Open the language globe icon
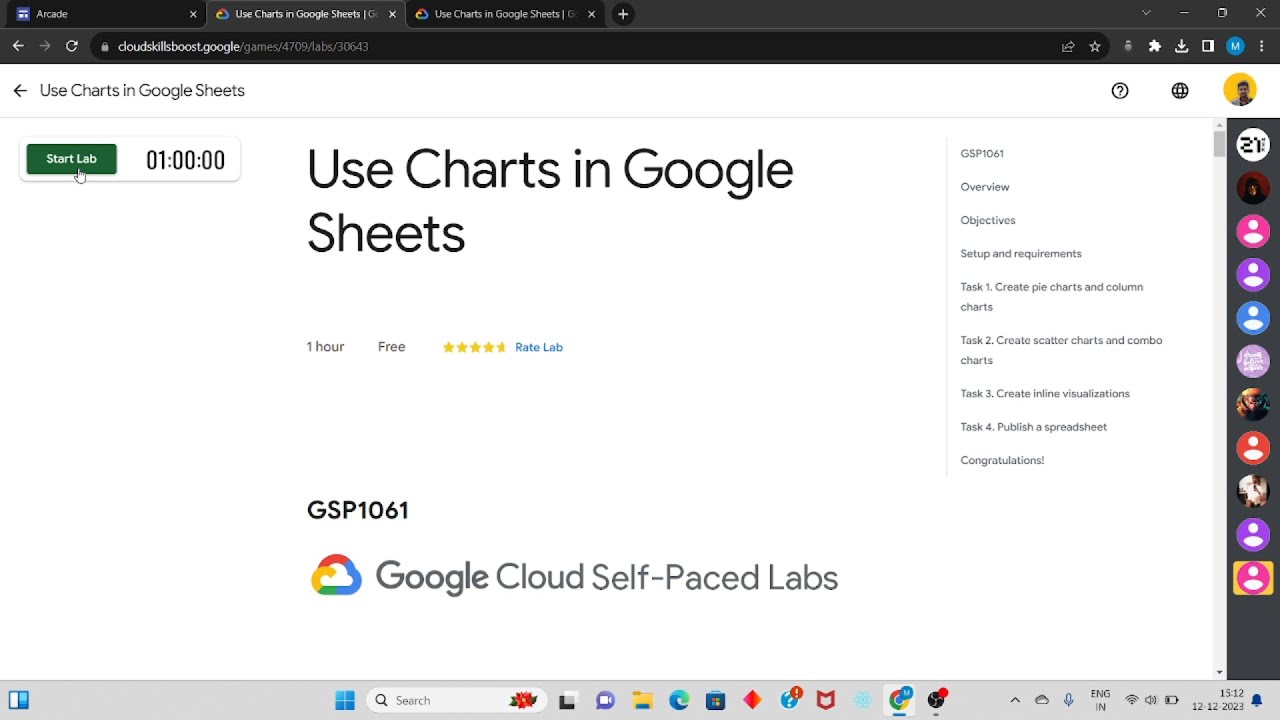 (1180, 91)
